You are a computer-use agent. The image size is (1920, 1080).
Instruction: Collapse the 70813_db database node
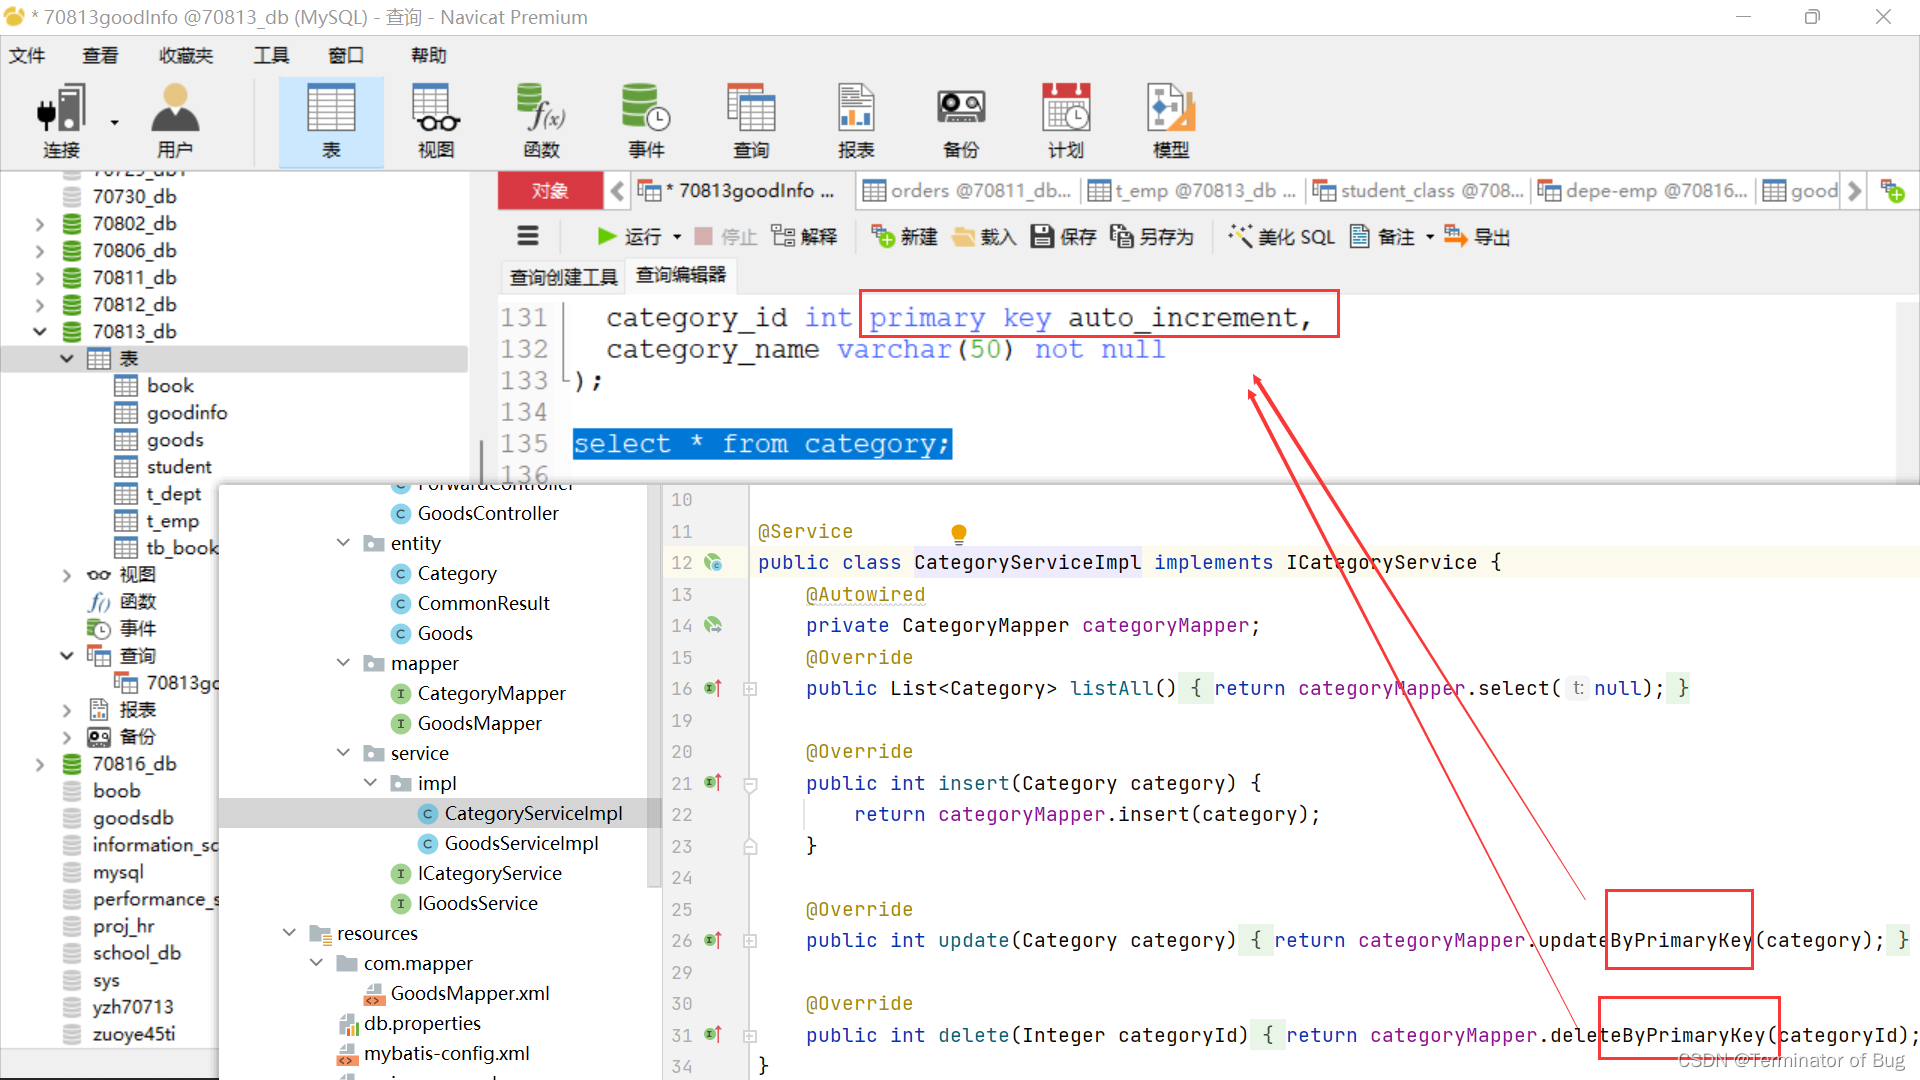click(x=40, y=331)
